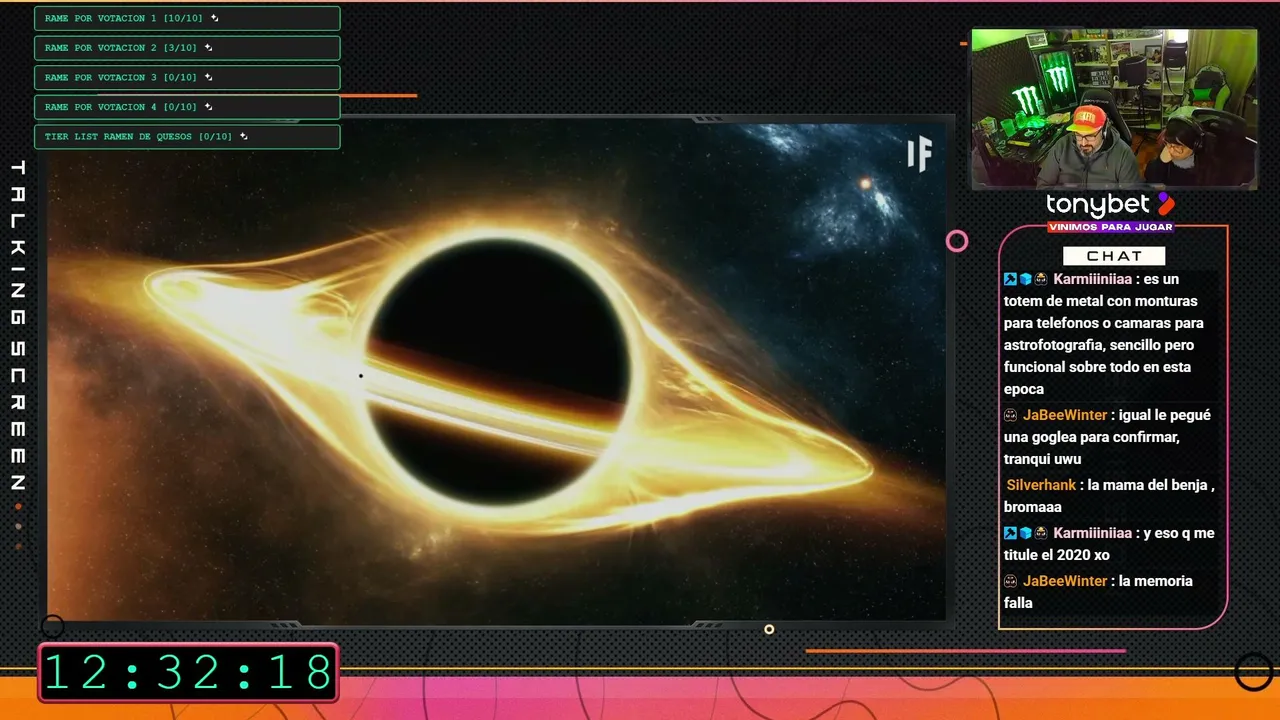1280x720 pixels.
Task: Click the sparkle icon beside RAME POR VOTACION 1
Action: pyautogui.click(x=215, y=18)
